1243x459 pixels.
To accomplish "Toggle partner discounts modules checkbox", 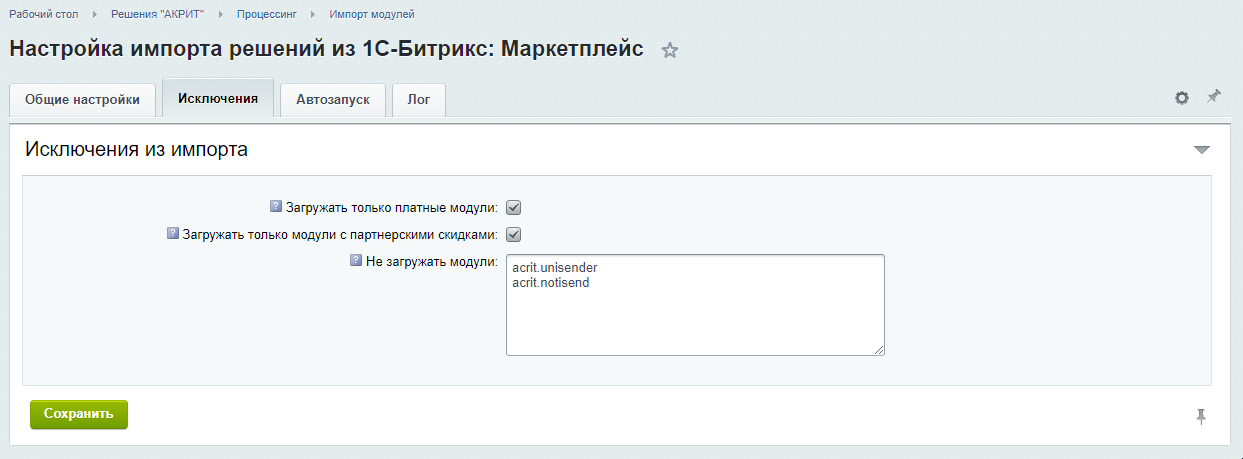I will [514, 235].
